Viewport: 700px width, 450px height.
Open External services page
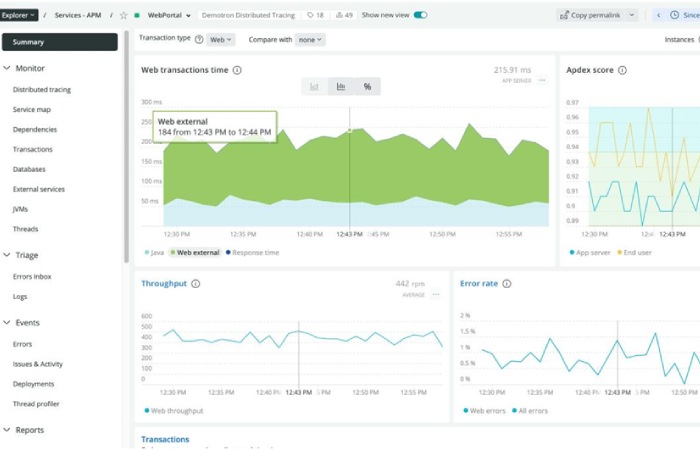[x=39, y=189]
